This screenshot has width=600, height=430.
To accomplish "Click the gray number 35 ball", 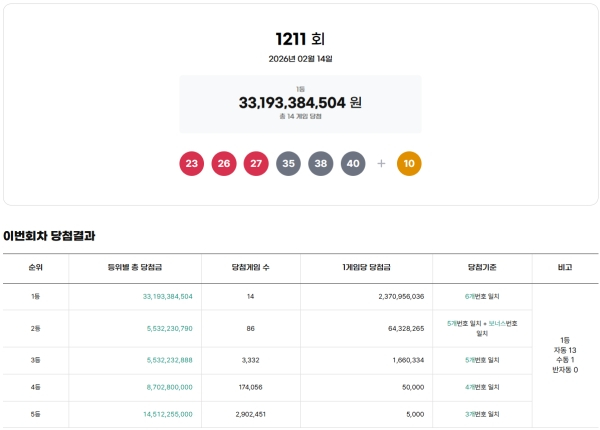I will click(288, 163).
